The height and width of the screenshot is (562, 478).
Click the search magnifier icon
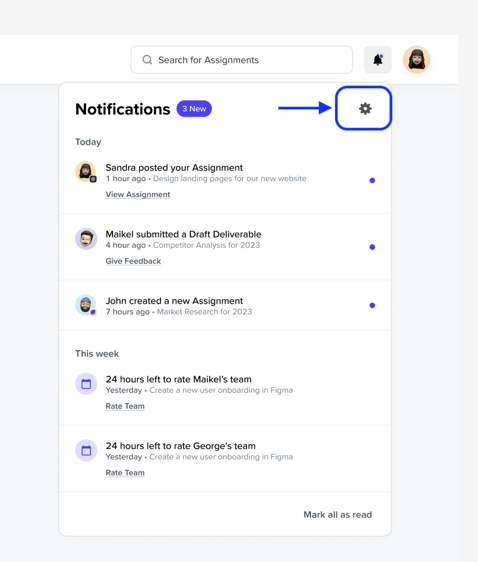click(x=147, y=59)
